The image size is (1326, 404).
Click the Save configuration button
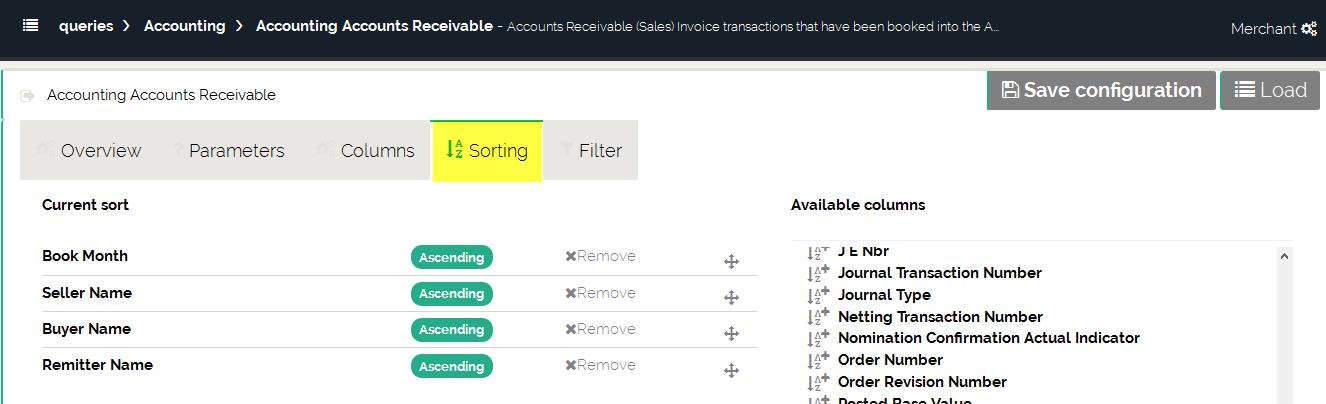(x=1101, y=91)
